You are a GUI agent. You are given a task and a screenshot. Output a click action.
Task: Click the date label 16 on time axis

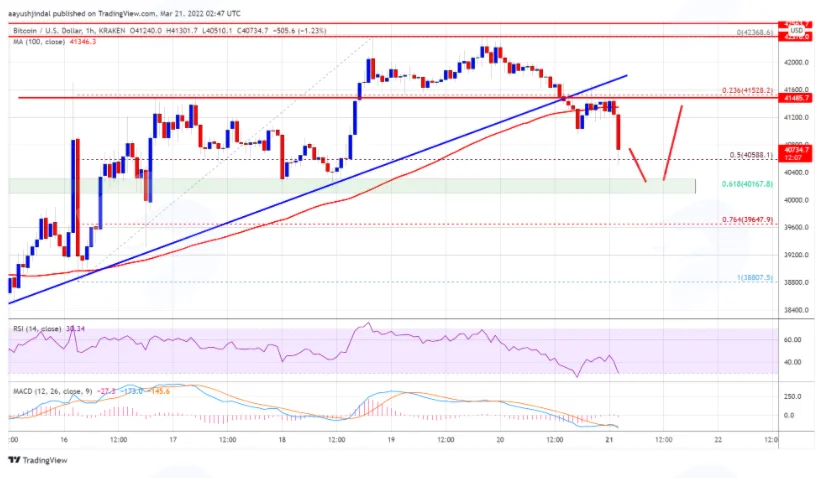tap(64, 439)
